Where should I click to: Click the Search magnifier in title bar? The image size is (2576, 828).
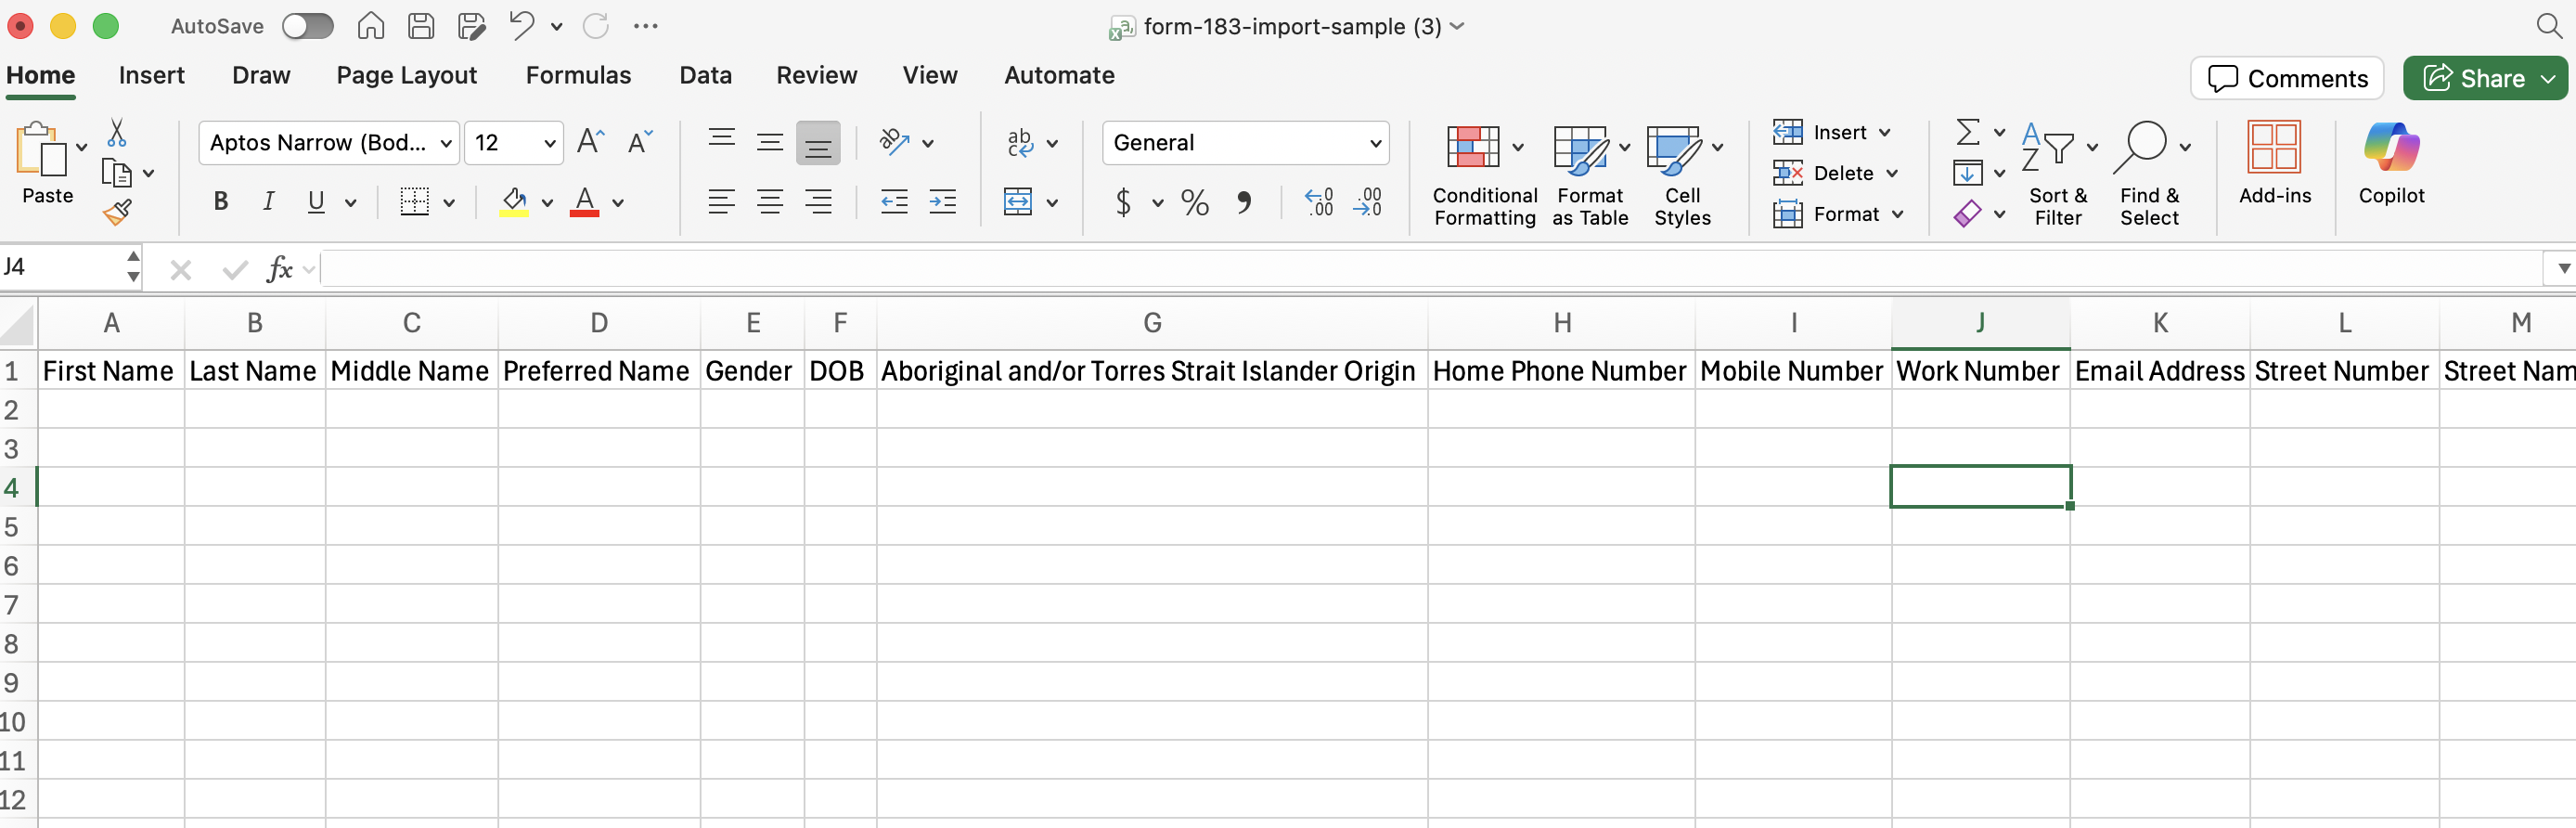tap(2549, 26)
